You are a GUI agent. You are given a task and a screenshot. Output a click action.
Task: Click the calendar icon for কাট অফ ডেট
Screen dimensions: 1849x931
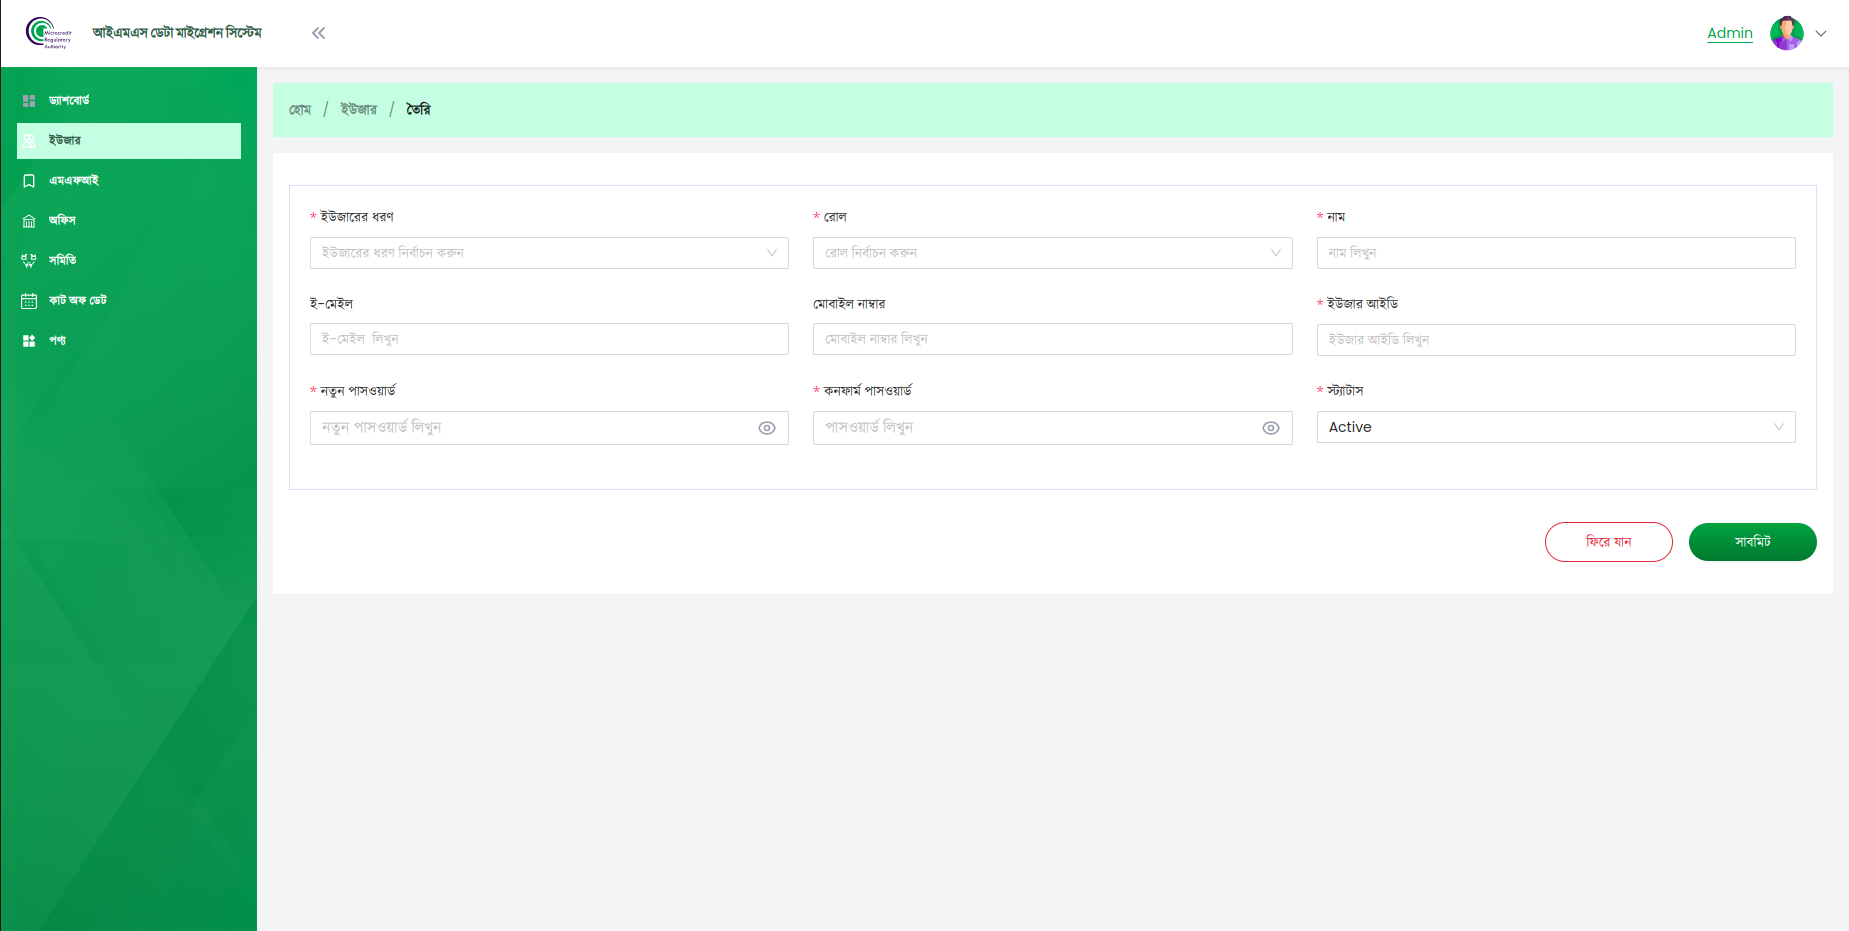pos(29,301)
